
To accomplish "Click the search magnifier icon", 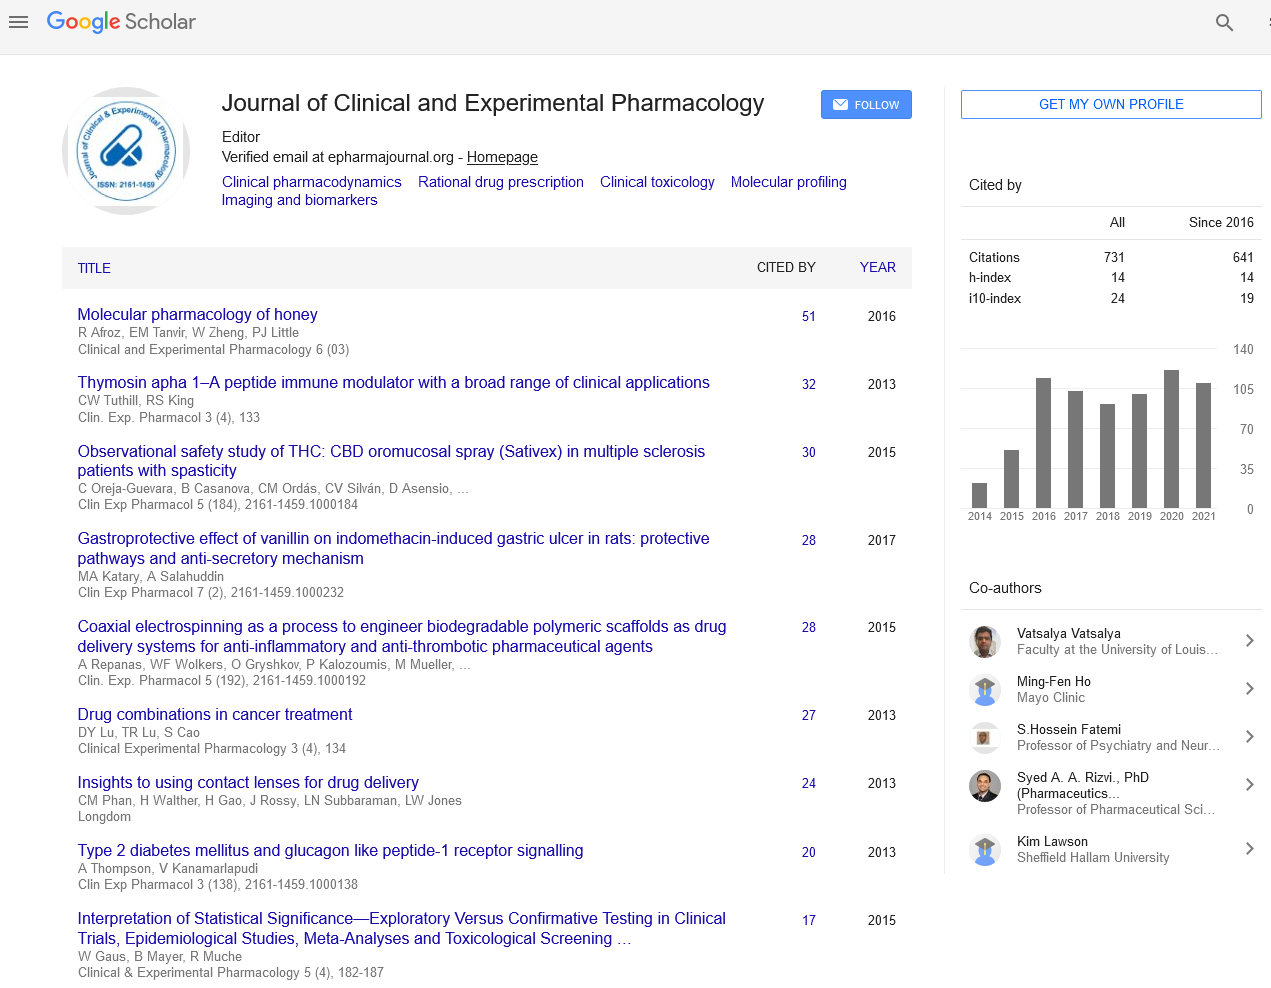I will 1224,22.
